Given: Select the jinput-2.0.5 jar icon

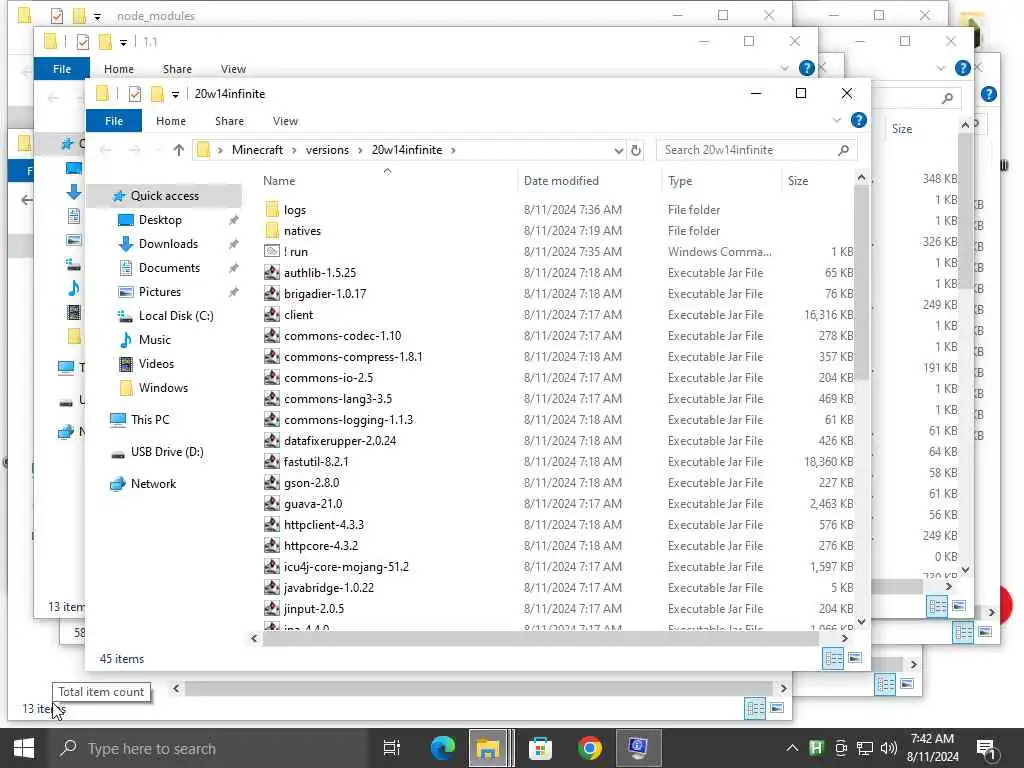Looking at the screenshot, I should coord(272,608).
